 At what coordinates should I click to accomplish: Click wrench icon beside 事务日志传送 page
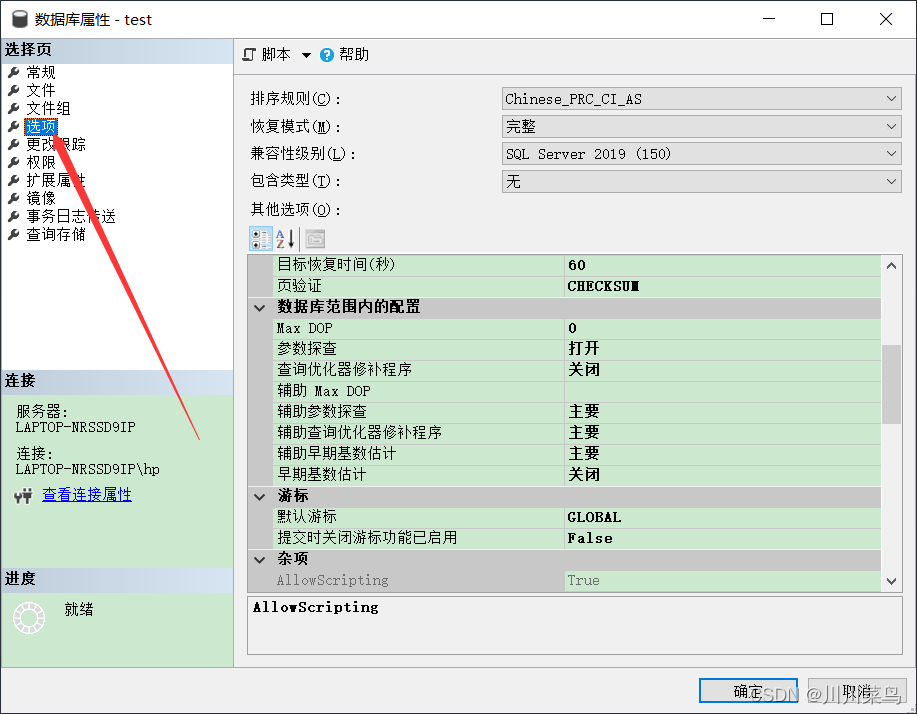(x=13, y=216)
